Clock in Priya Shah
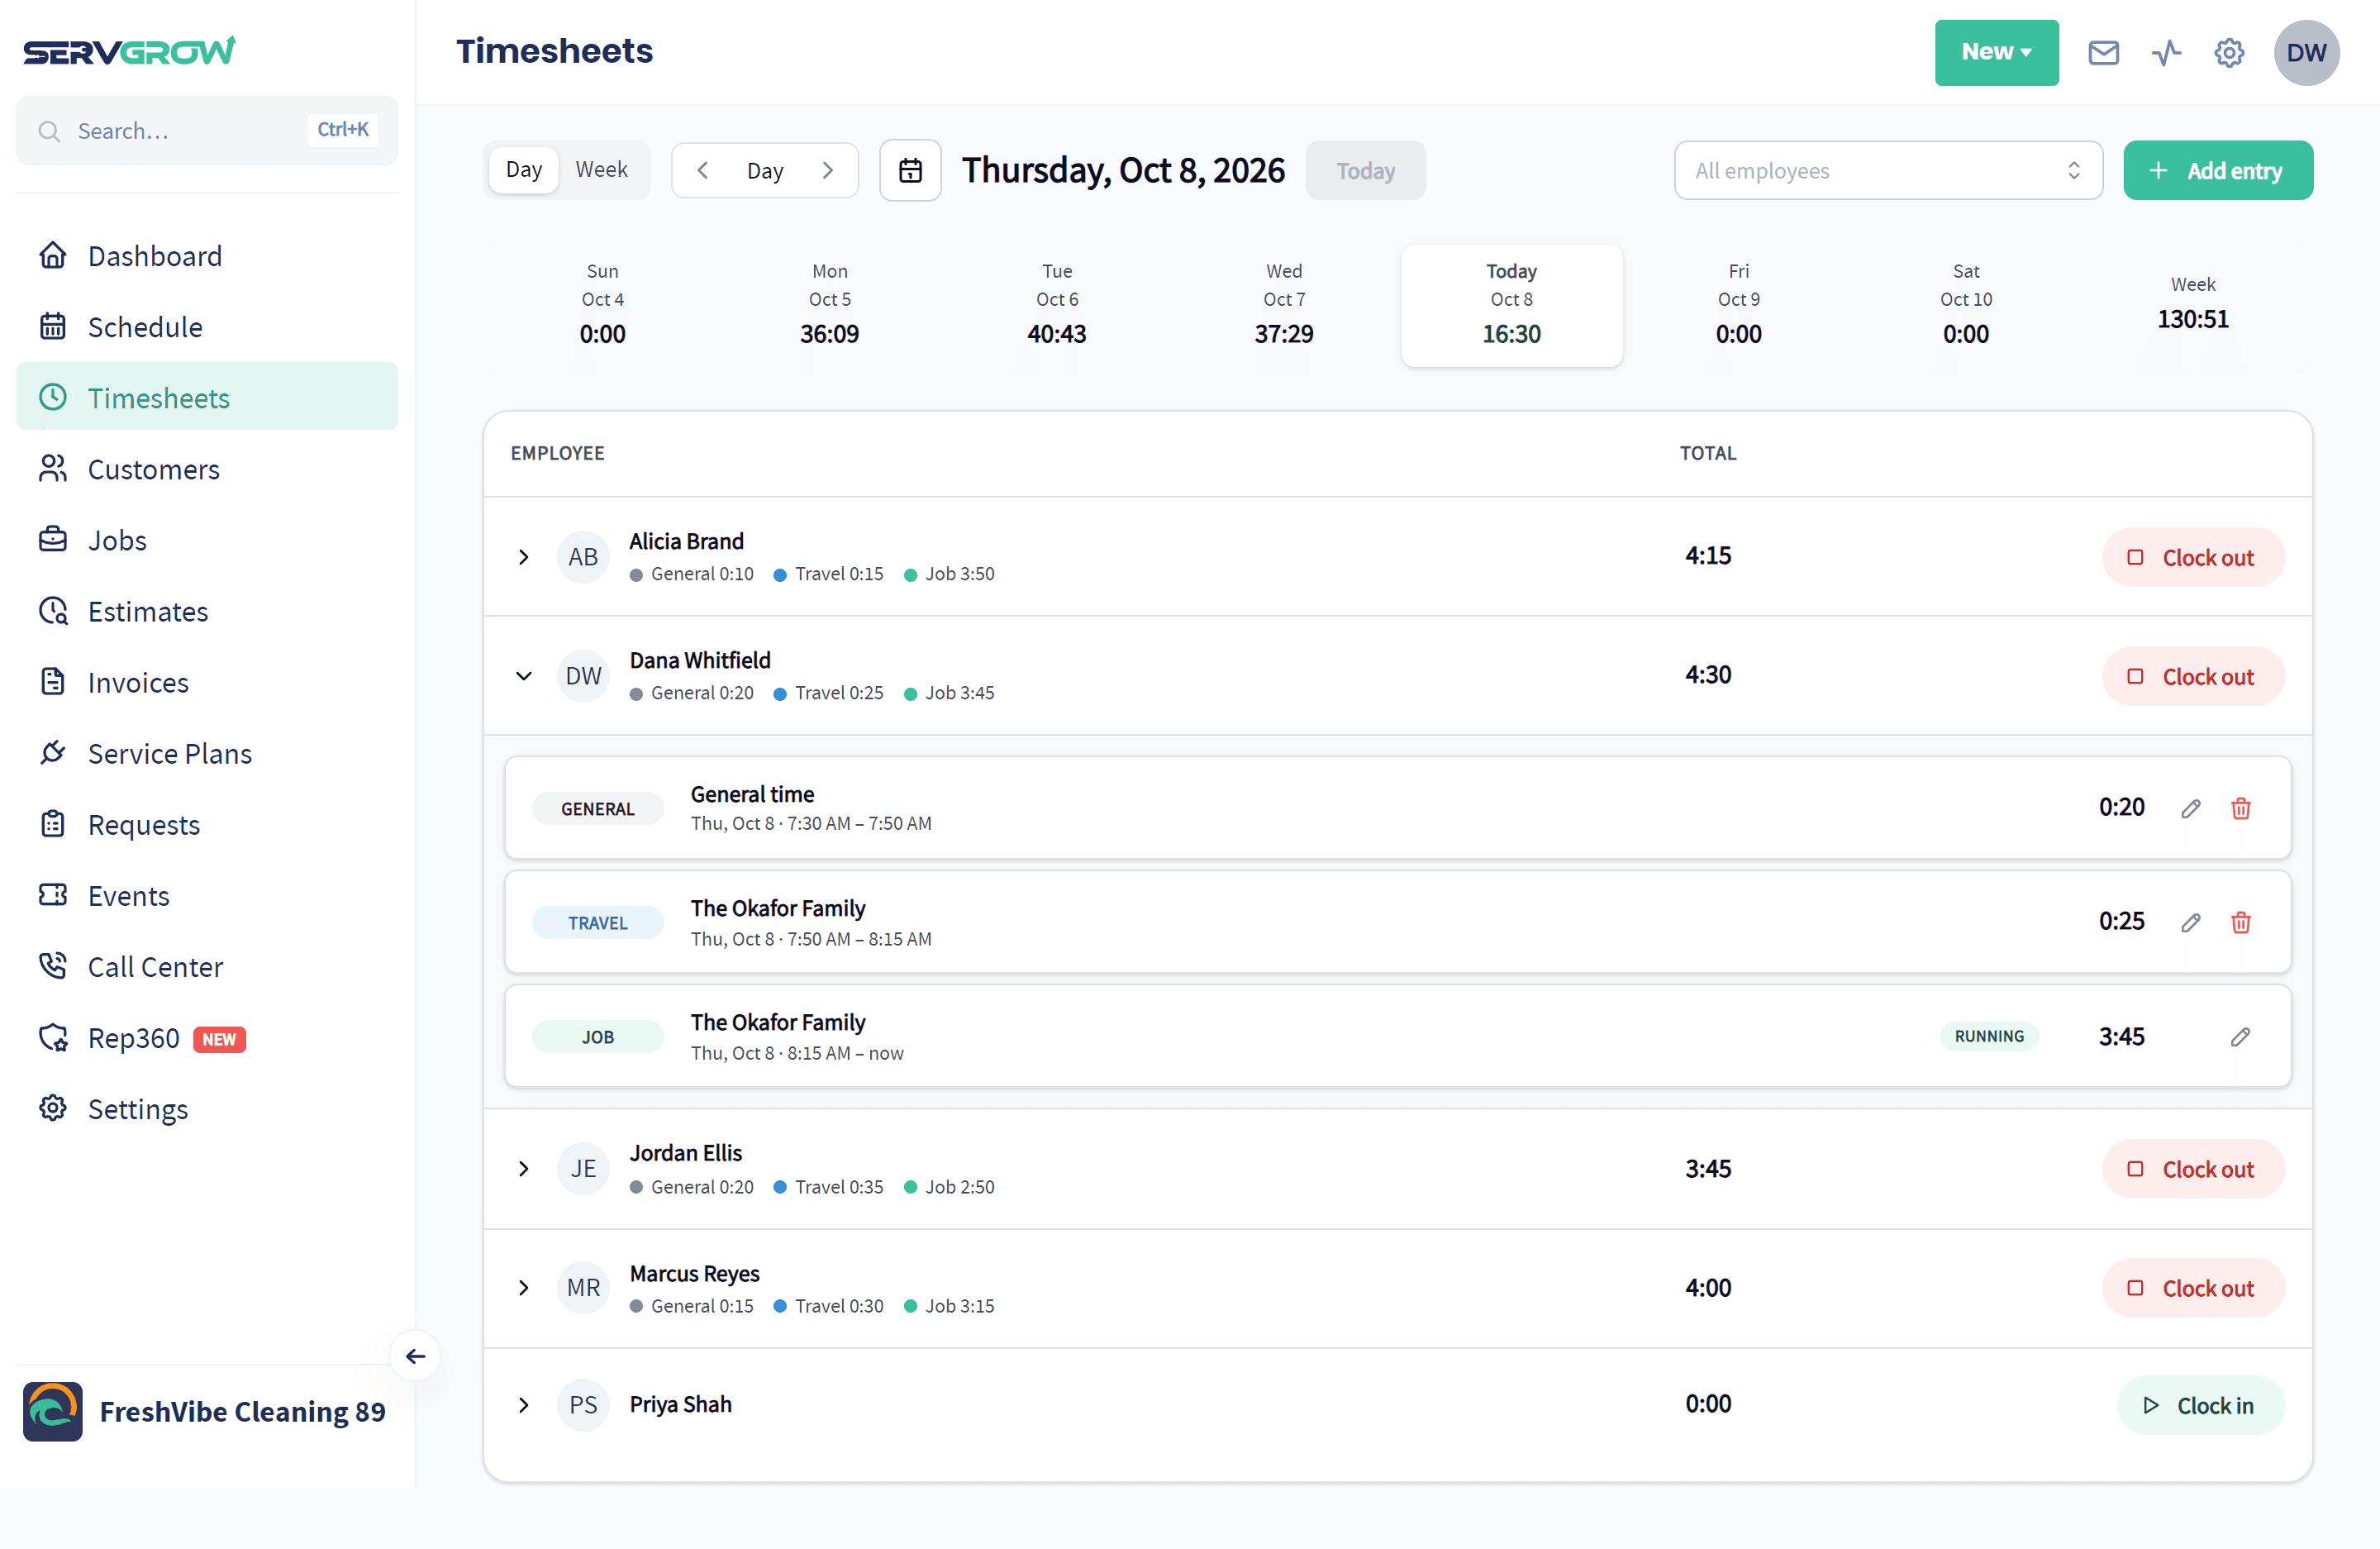Image resolution: width=2380 pixels, height=1549 pixels. (2200, 1405)
